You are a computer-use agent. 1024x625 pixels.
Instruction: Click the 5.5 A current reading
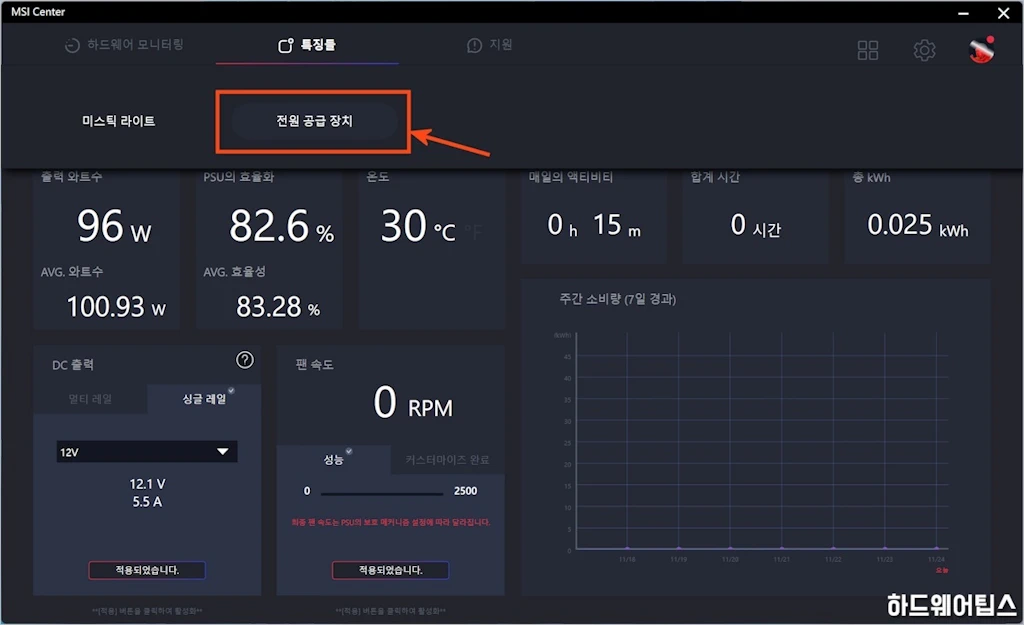click(x=147, y=502)
